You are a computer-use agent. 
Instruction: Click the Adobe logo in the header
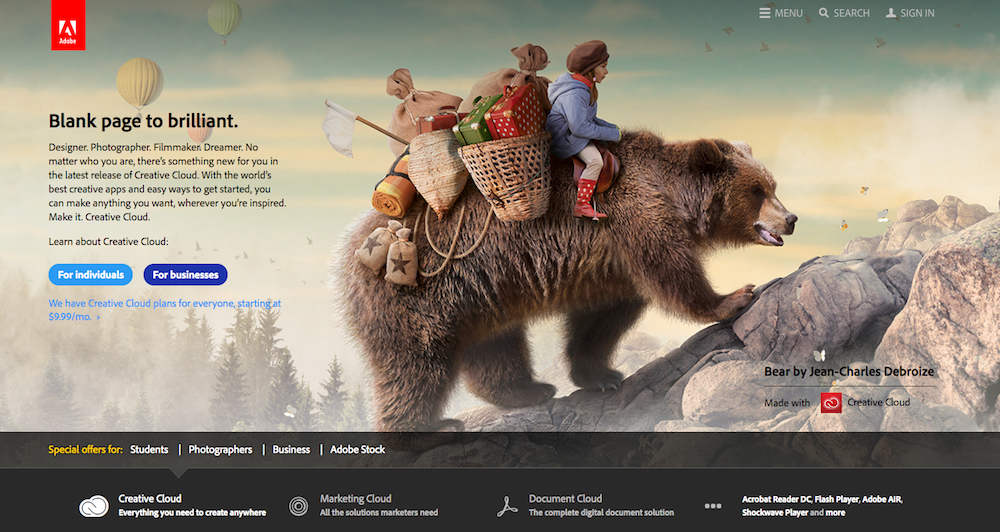(x=67, y=26)
